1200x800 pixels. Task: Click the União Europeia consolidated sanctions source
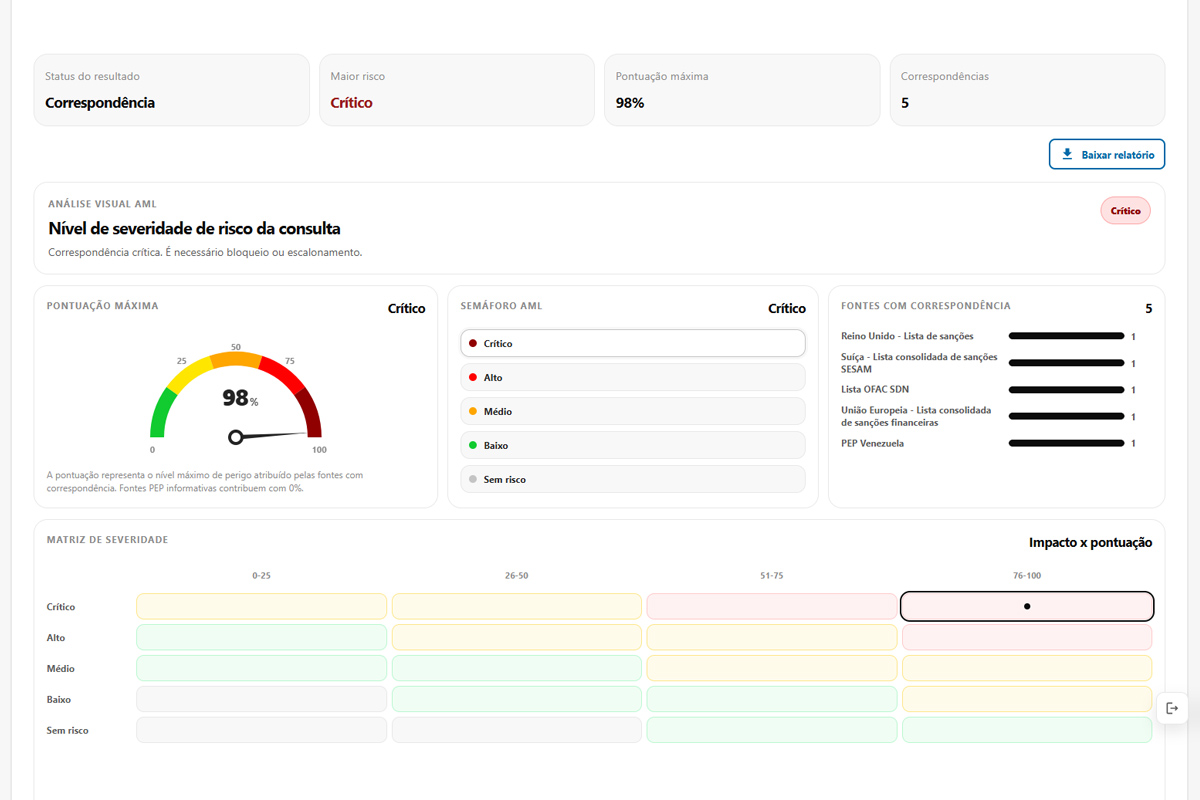[x=916, y=416]
